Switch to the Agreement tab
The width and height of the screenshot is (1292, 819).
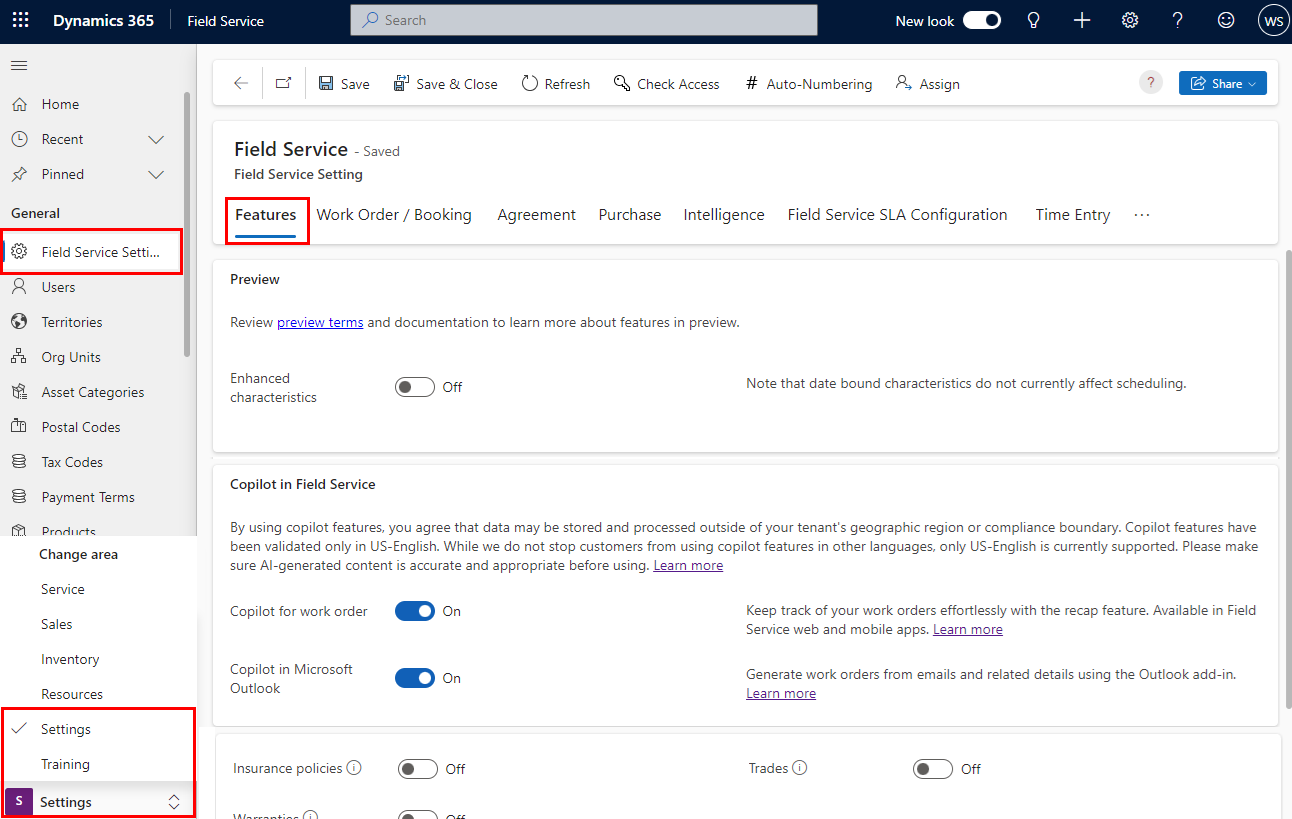[x=536, y=214]
